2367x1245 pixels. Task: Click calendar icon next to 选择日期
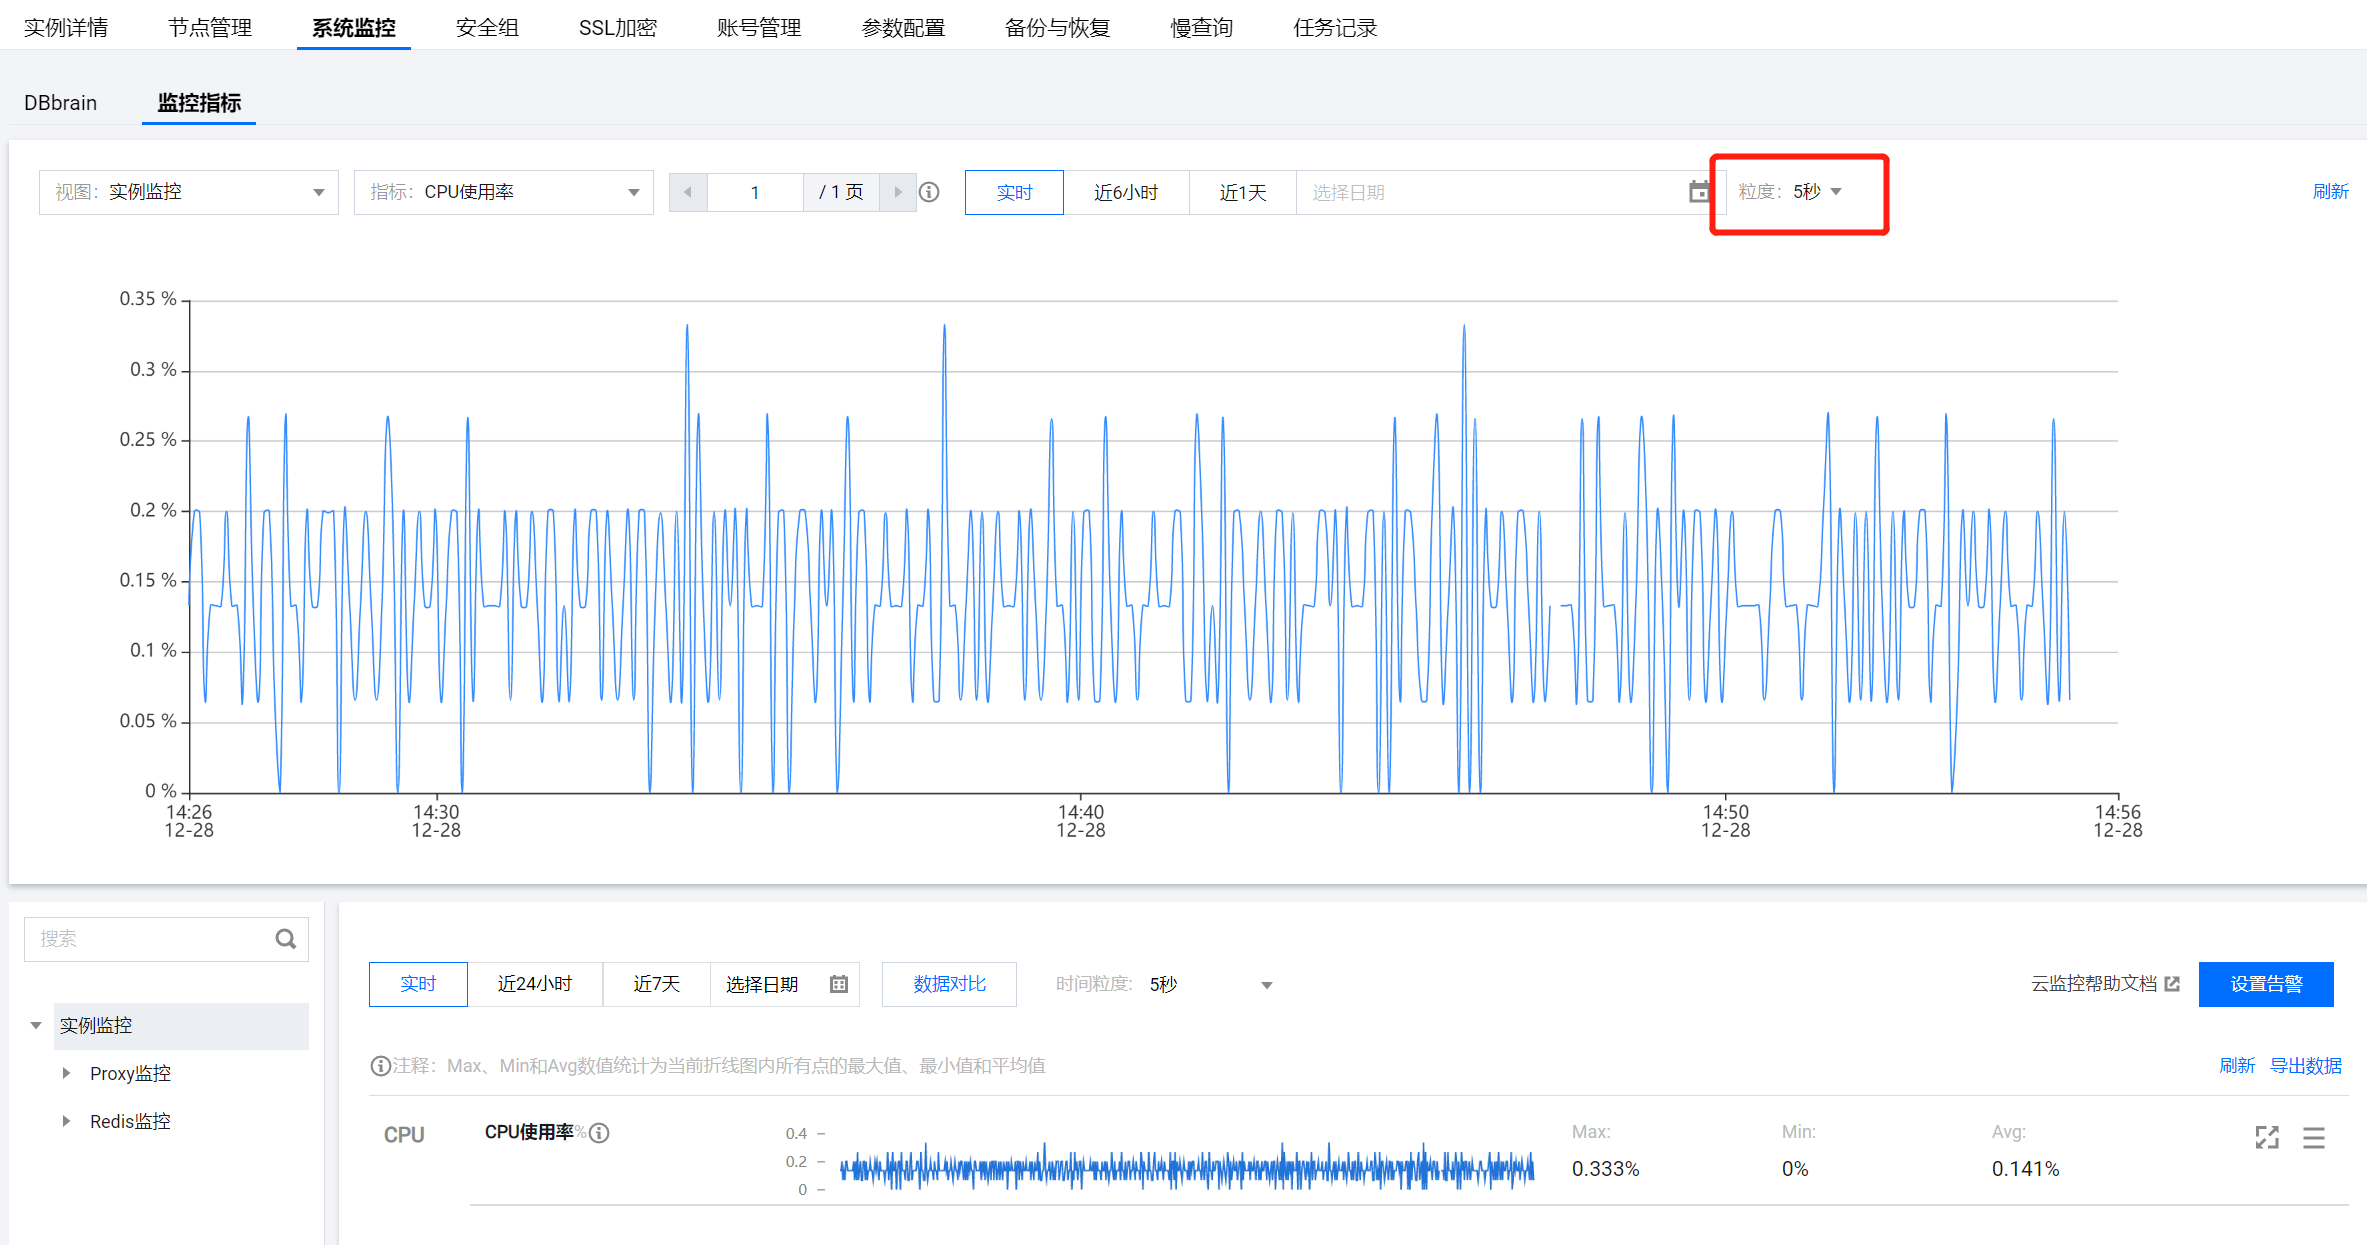[839, 985]
